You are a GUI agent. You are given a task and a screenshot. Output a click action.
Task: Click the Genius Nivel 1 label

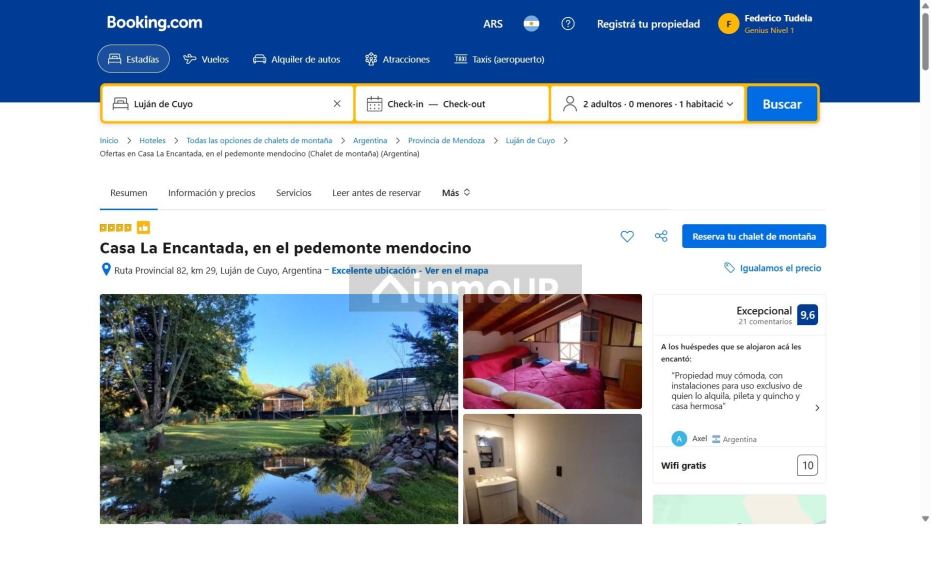[x=769, y=30]
